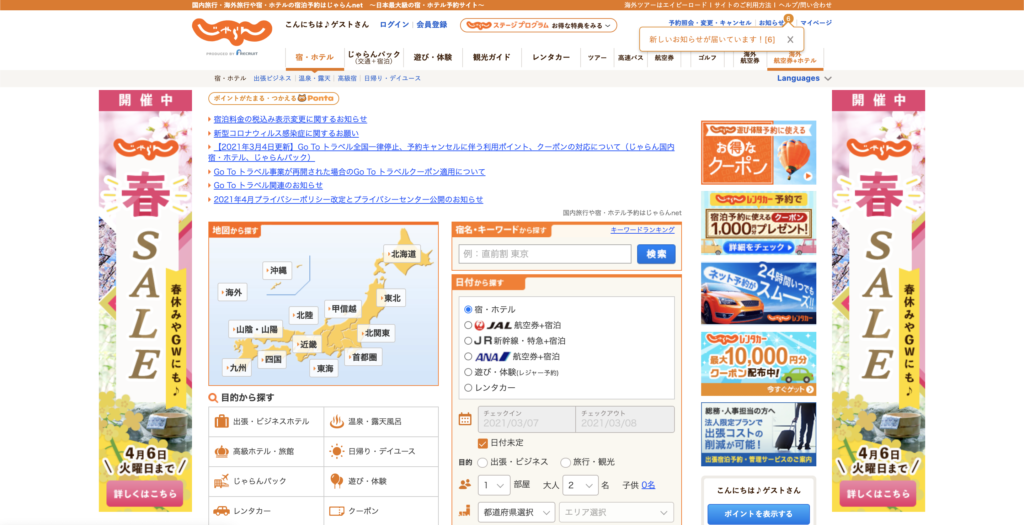Open the じゃらんパック tab

[374, 57]
